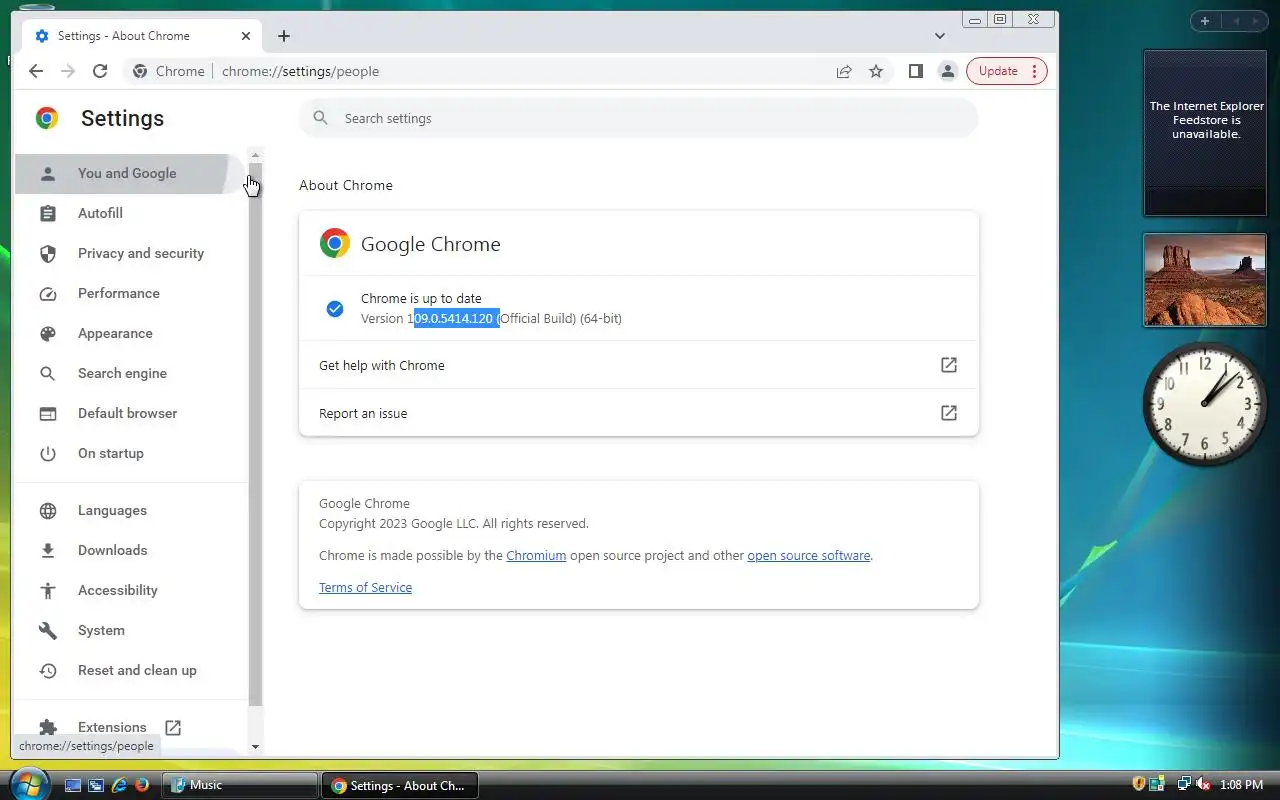Click the Feed Headlines gadget
Viewport: 1280px width, 800px height.
(1205, 133)
